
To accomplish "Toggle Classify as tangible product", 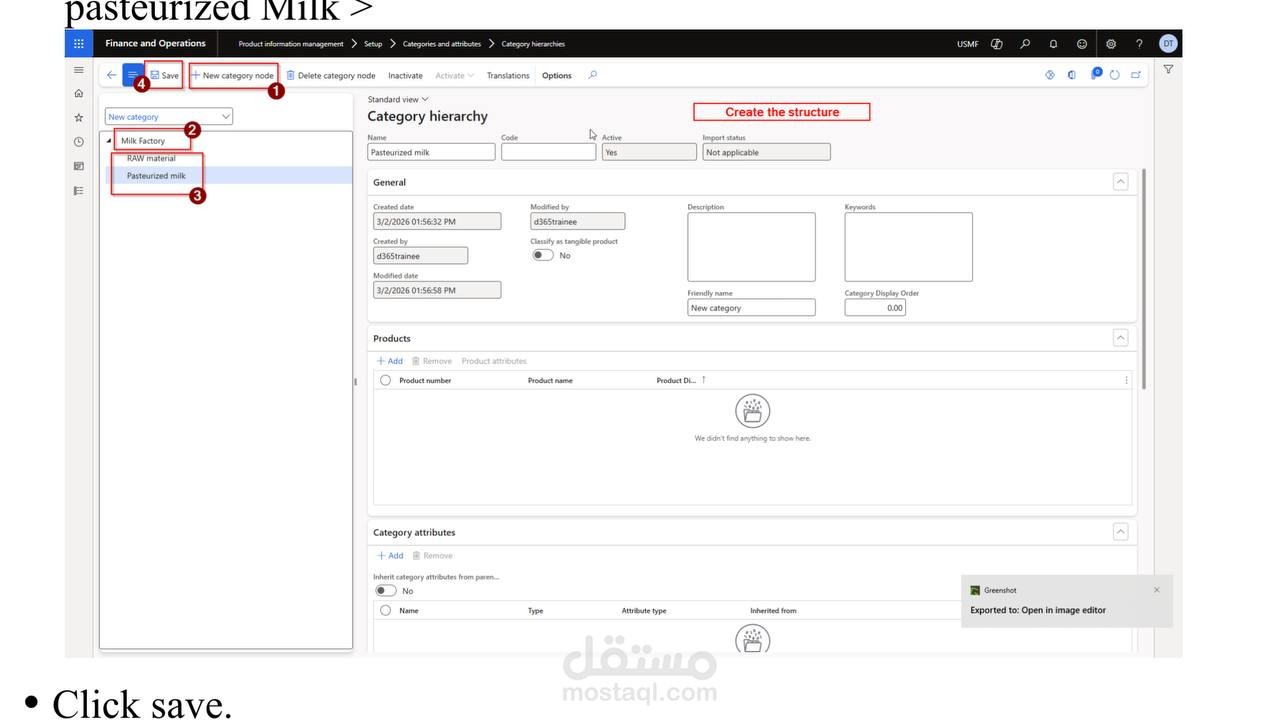I will pyautogui.click(x=543, y=255).
